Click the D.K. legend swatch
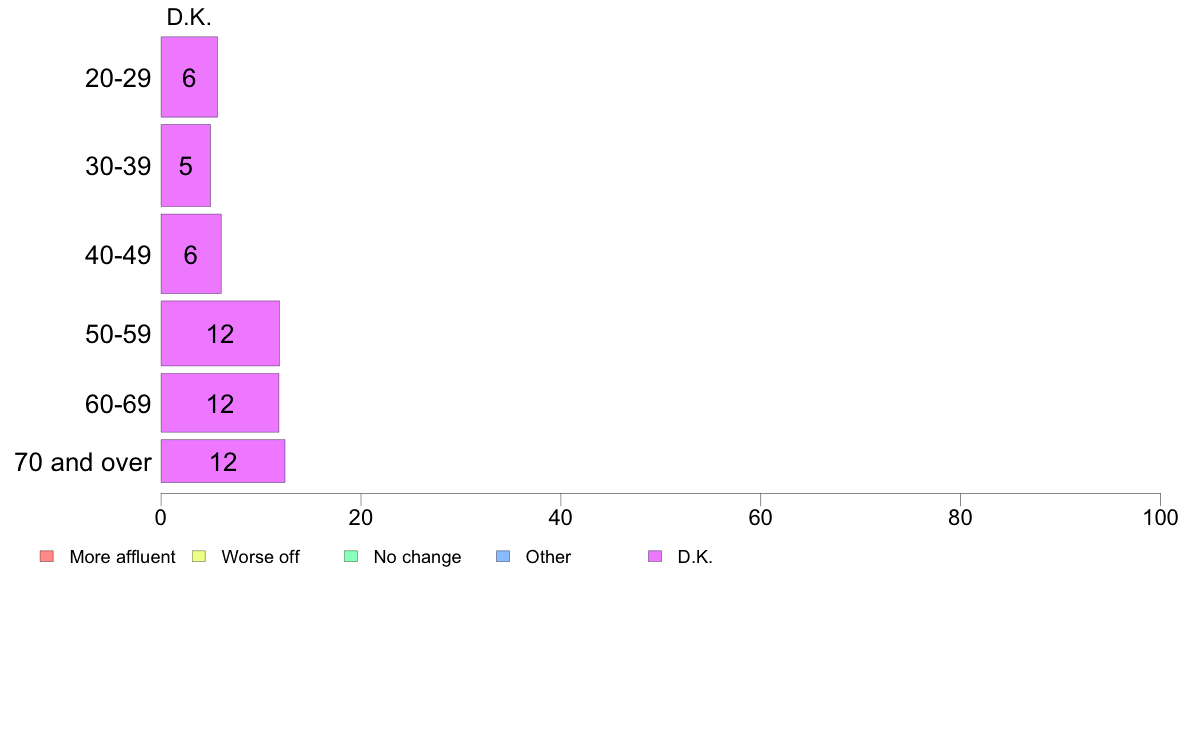The width and height of the screenshot is (1188, 736). (655, 556)
